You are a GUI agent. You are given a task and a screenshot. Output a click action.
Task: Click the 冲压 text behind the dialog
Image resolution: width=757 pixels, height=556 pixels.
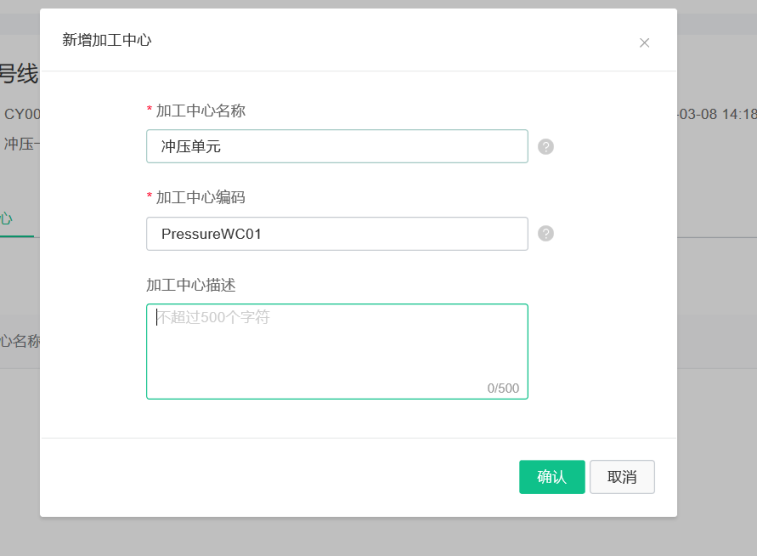(x=21, y=143)
